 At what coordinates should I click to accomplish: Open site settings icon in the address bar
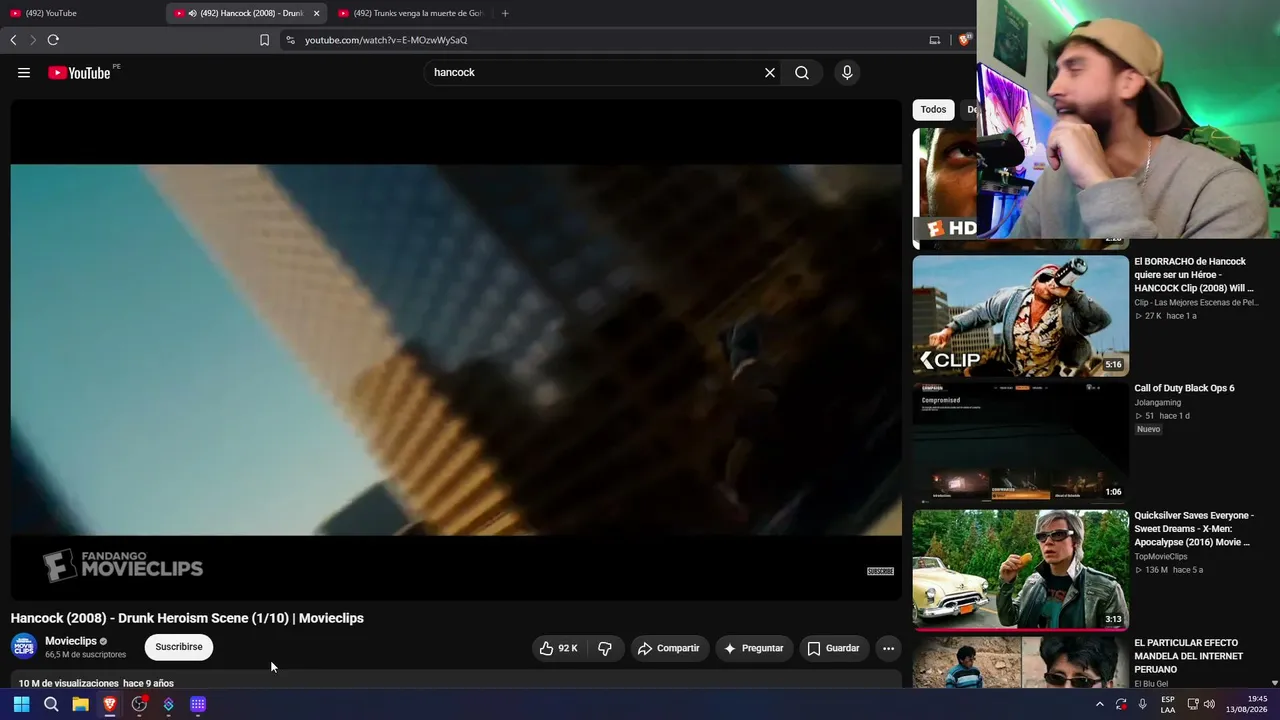[290, 40]
